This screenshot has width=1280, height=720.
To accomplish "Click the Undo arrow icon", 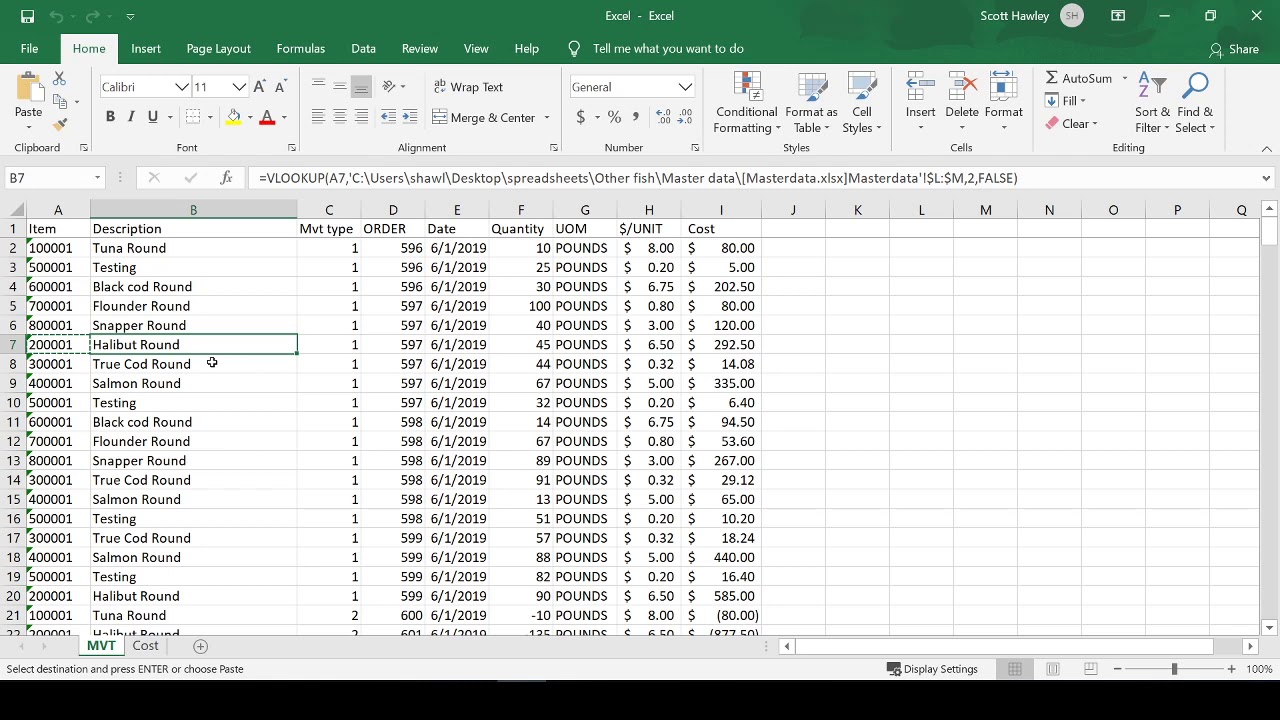I will tap(57, 16).
